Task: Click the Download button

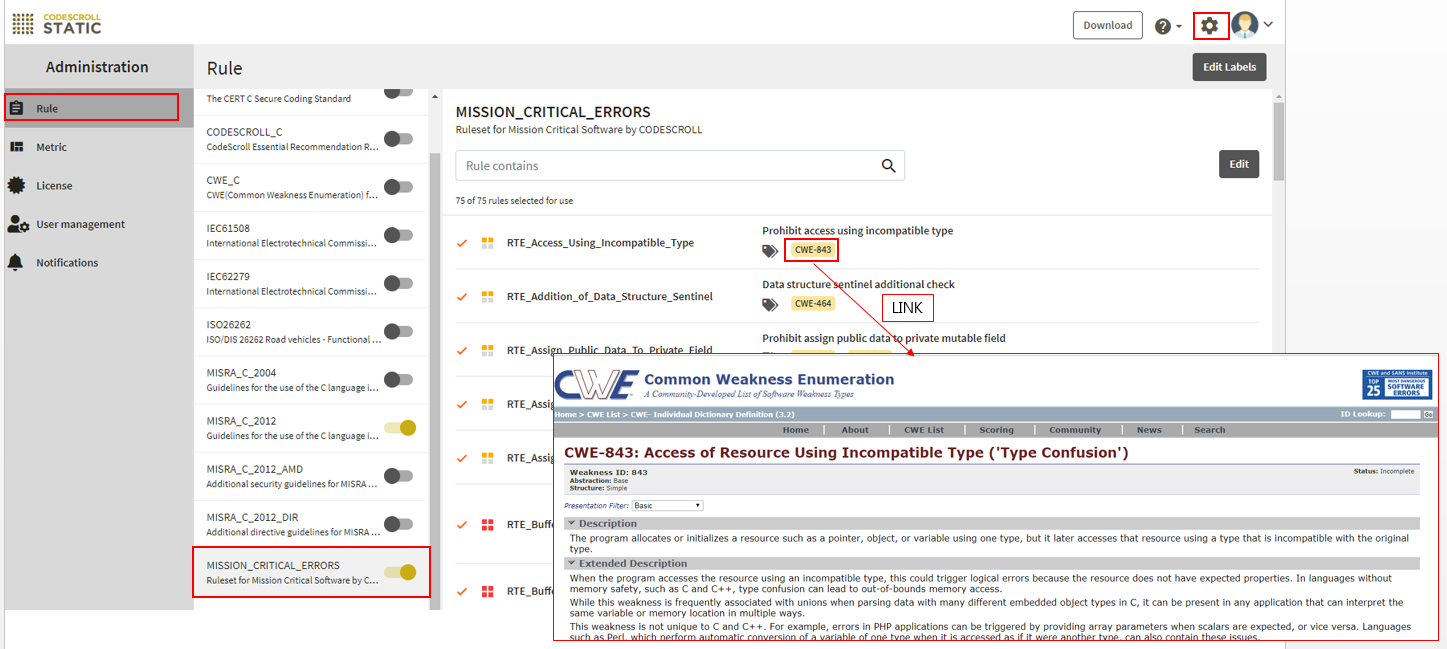Action: coord(1108,25)
